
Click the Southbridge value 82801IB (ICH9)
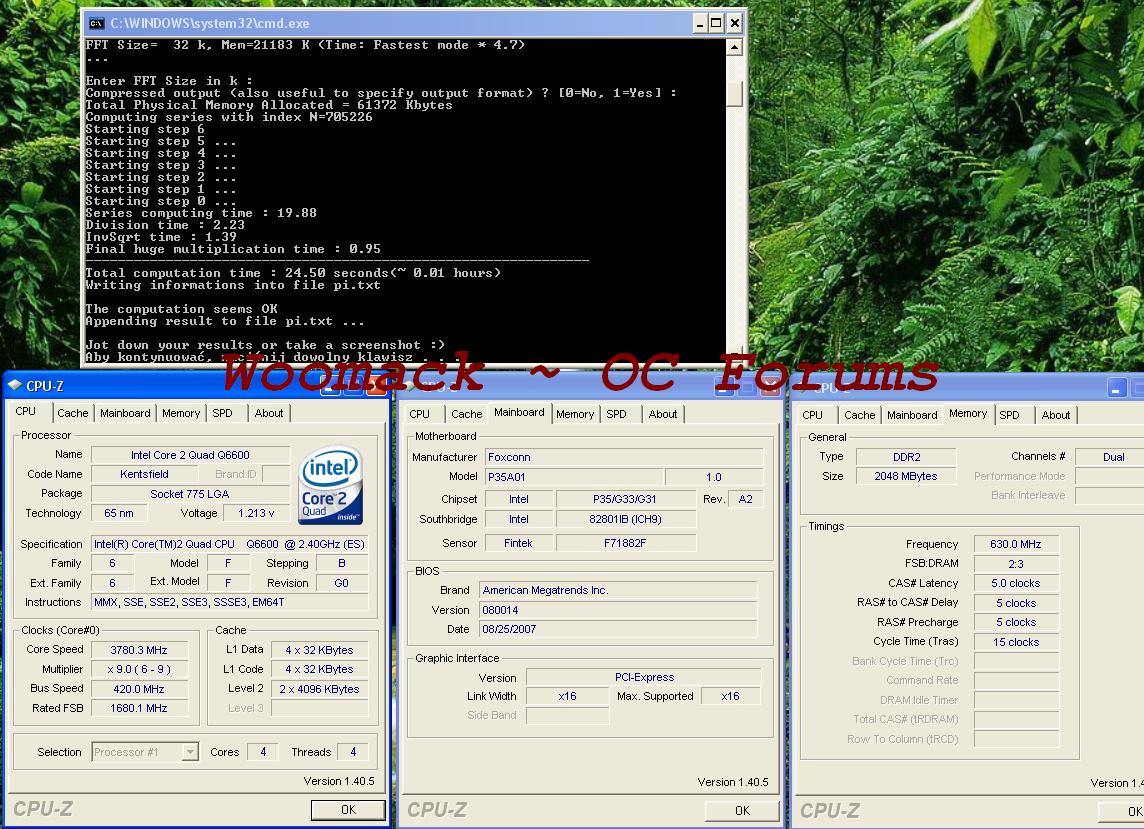pyautogui.click(x=625, y=519)
